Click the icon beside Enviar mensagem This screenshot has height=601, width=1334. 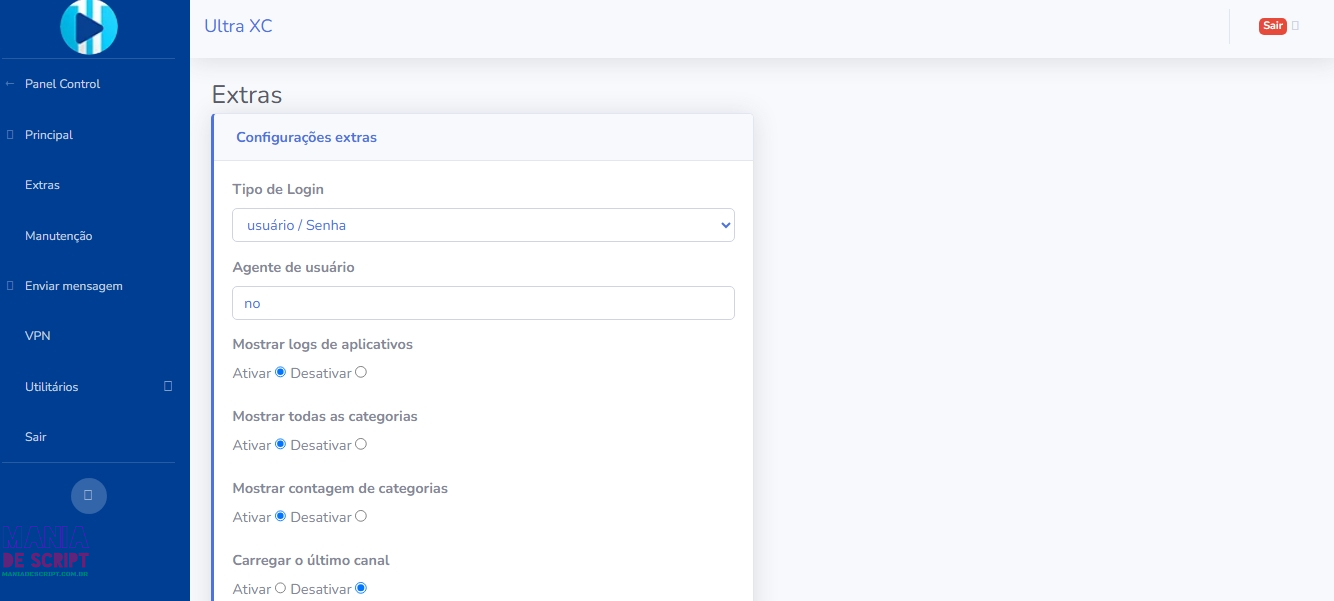(x=9, y=286)
